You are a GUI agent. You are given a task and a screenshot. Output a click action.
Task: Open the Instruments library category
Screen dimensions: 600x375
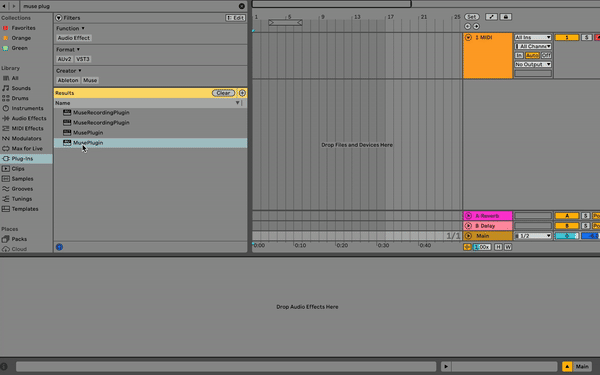click(27, 108)
